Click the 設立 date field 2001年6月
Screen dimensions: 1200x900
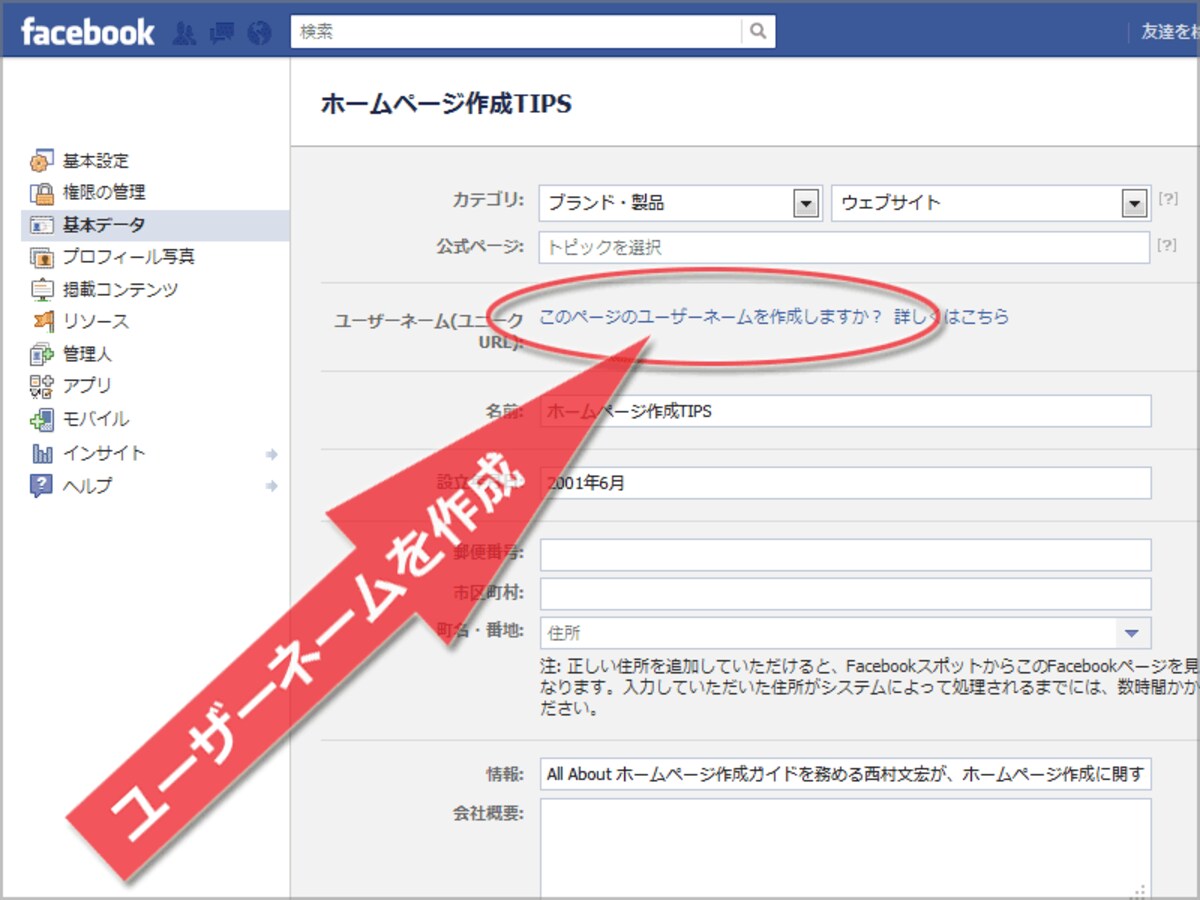tap(845, 483)
